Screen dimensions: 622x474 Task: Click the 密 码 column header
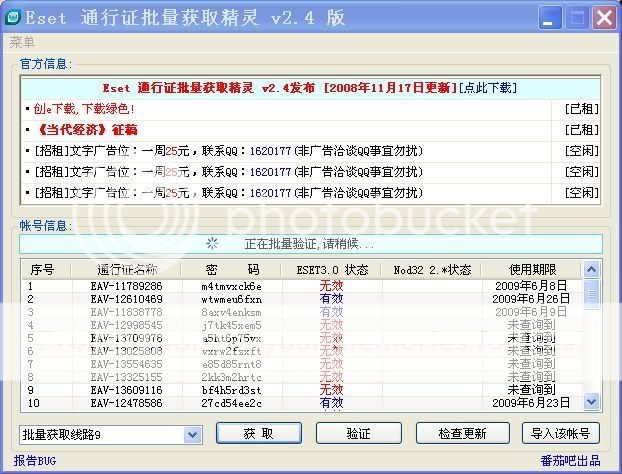[x=232, y=270]
